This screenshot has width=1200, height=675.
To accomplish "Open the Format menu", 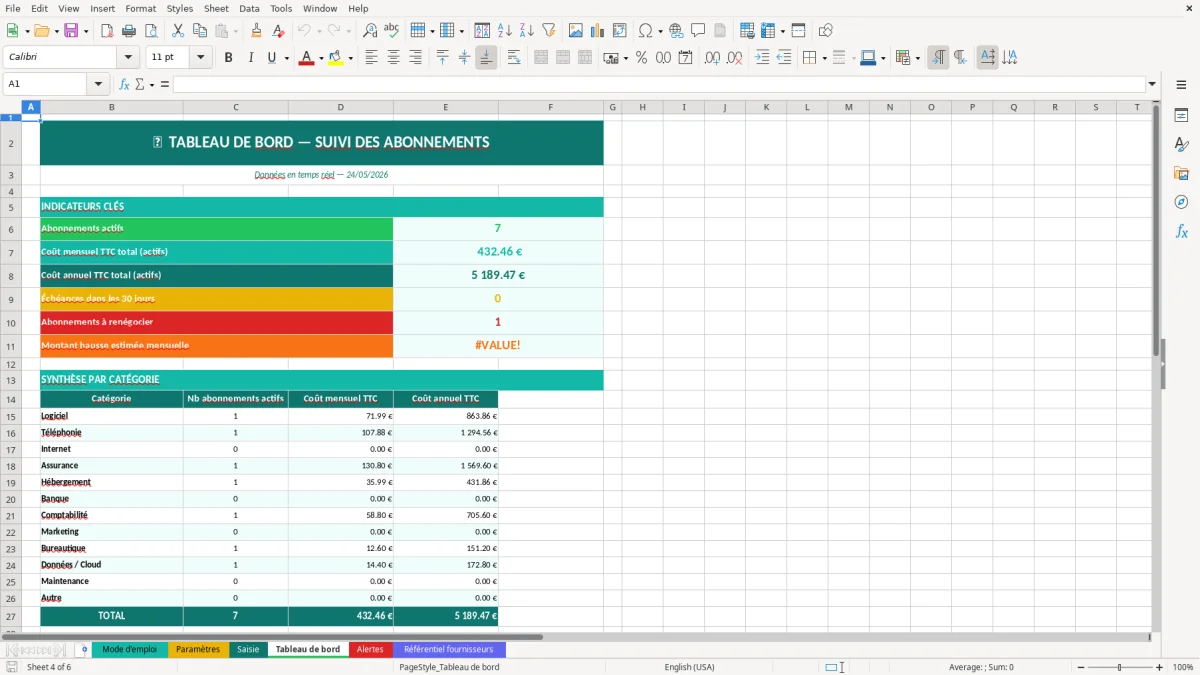I will pos(140,8).
